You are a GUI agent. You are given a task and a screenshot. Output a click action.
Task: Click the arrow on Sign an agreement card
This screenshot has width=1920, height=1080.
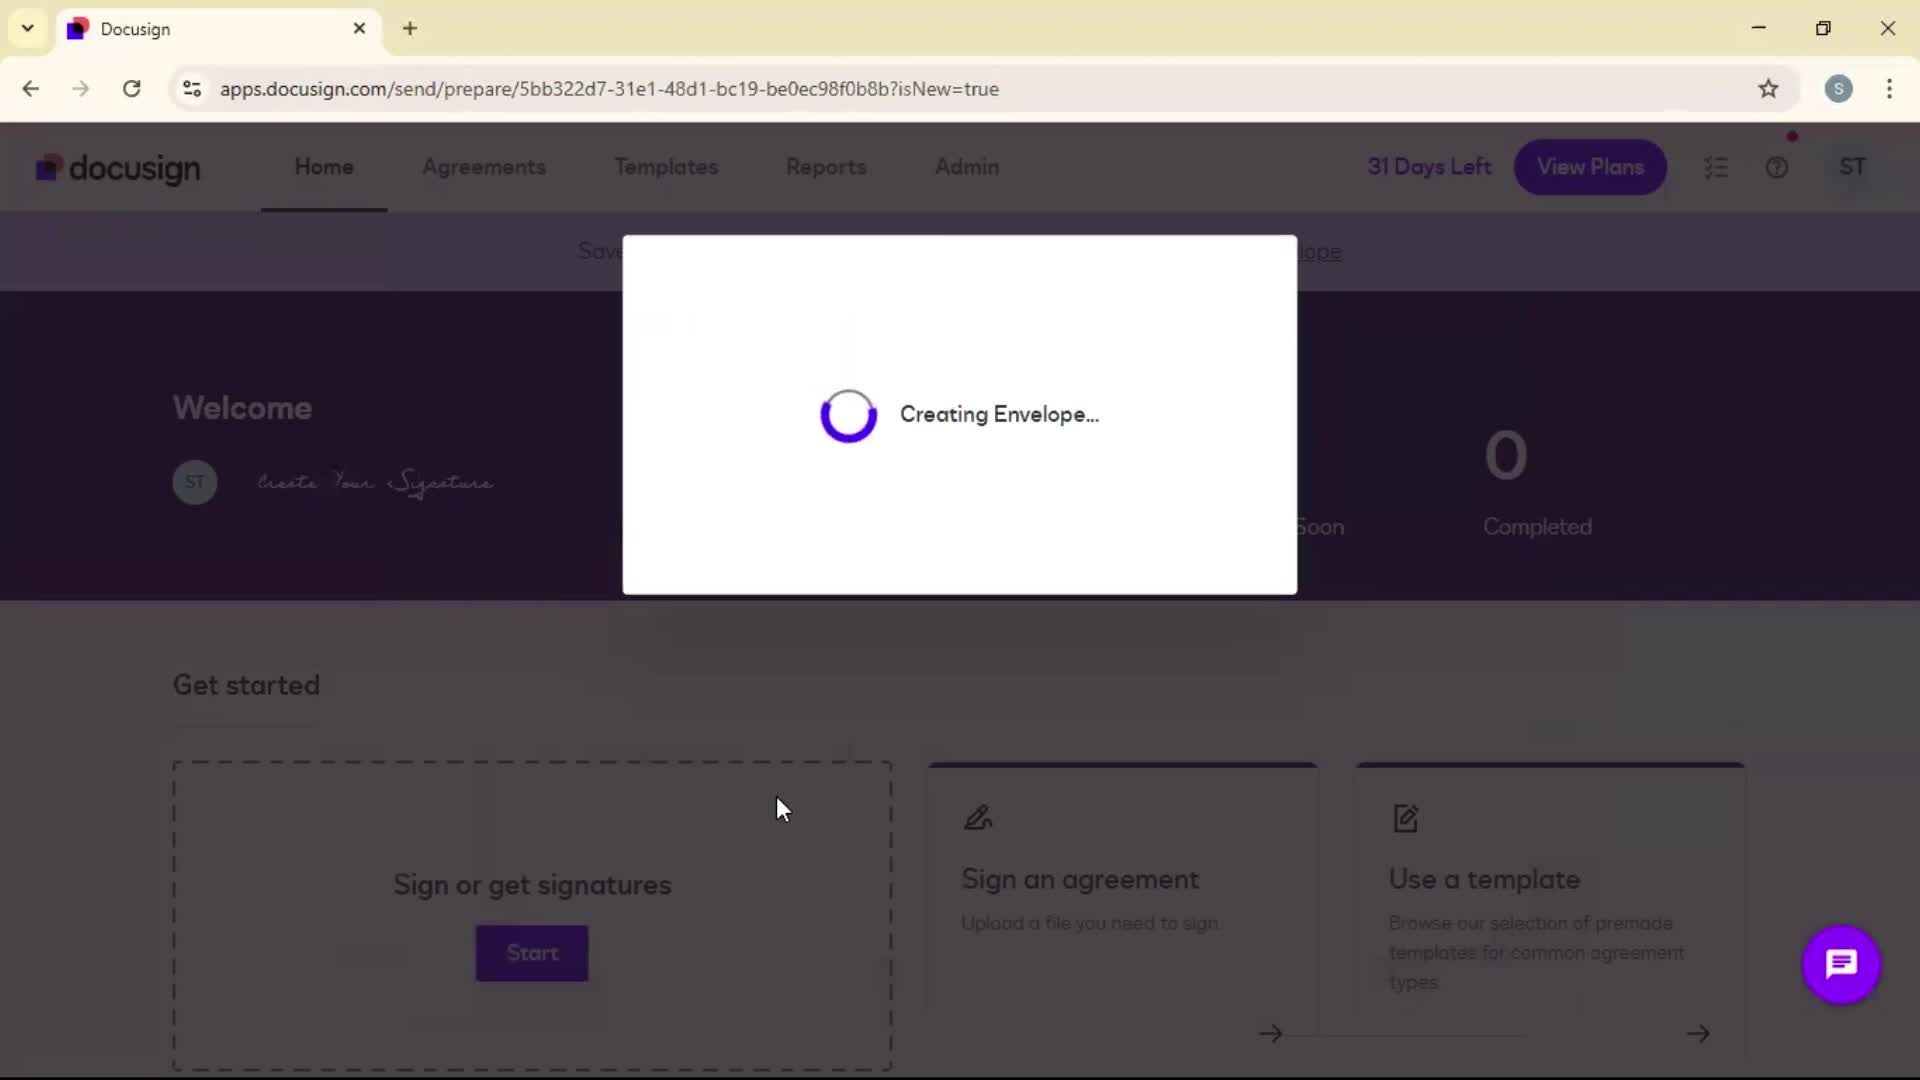coord(1271,1033)
